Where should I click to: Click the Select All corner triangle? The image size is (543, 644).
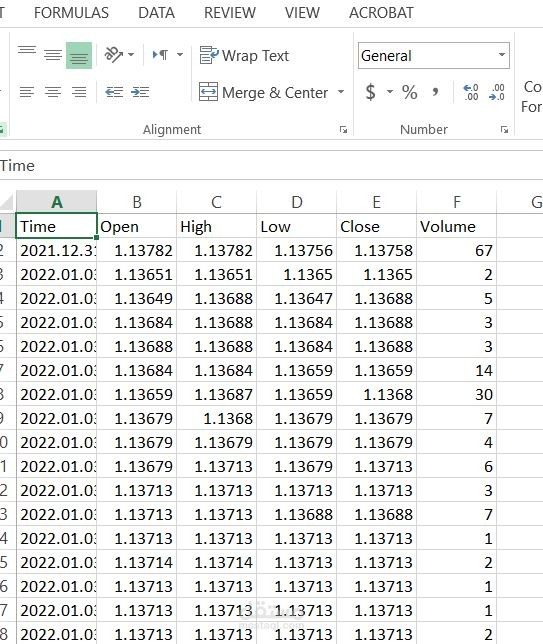[x=7, y=202]
